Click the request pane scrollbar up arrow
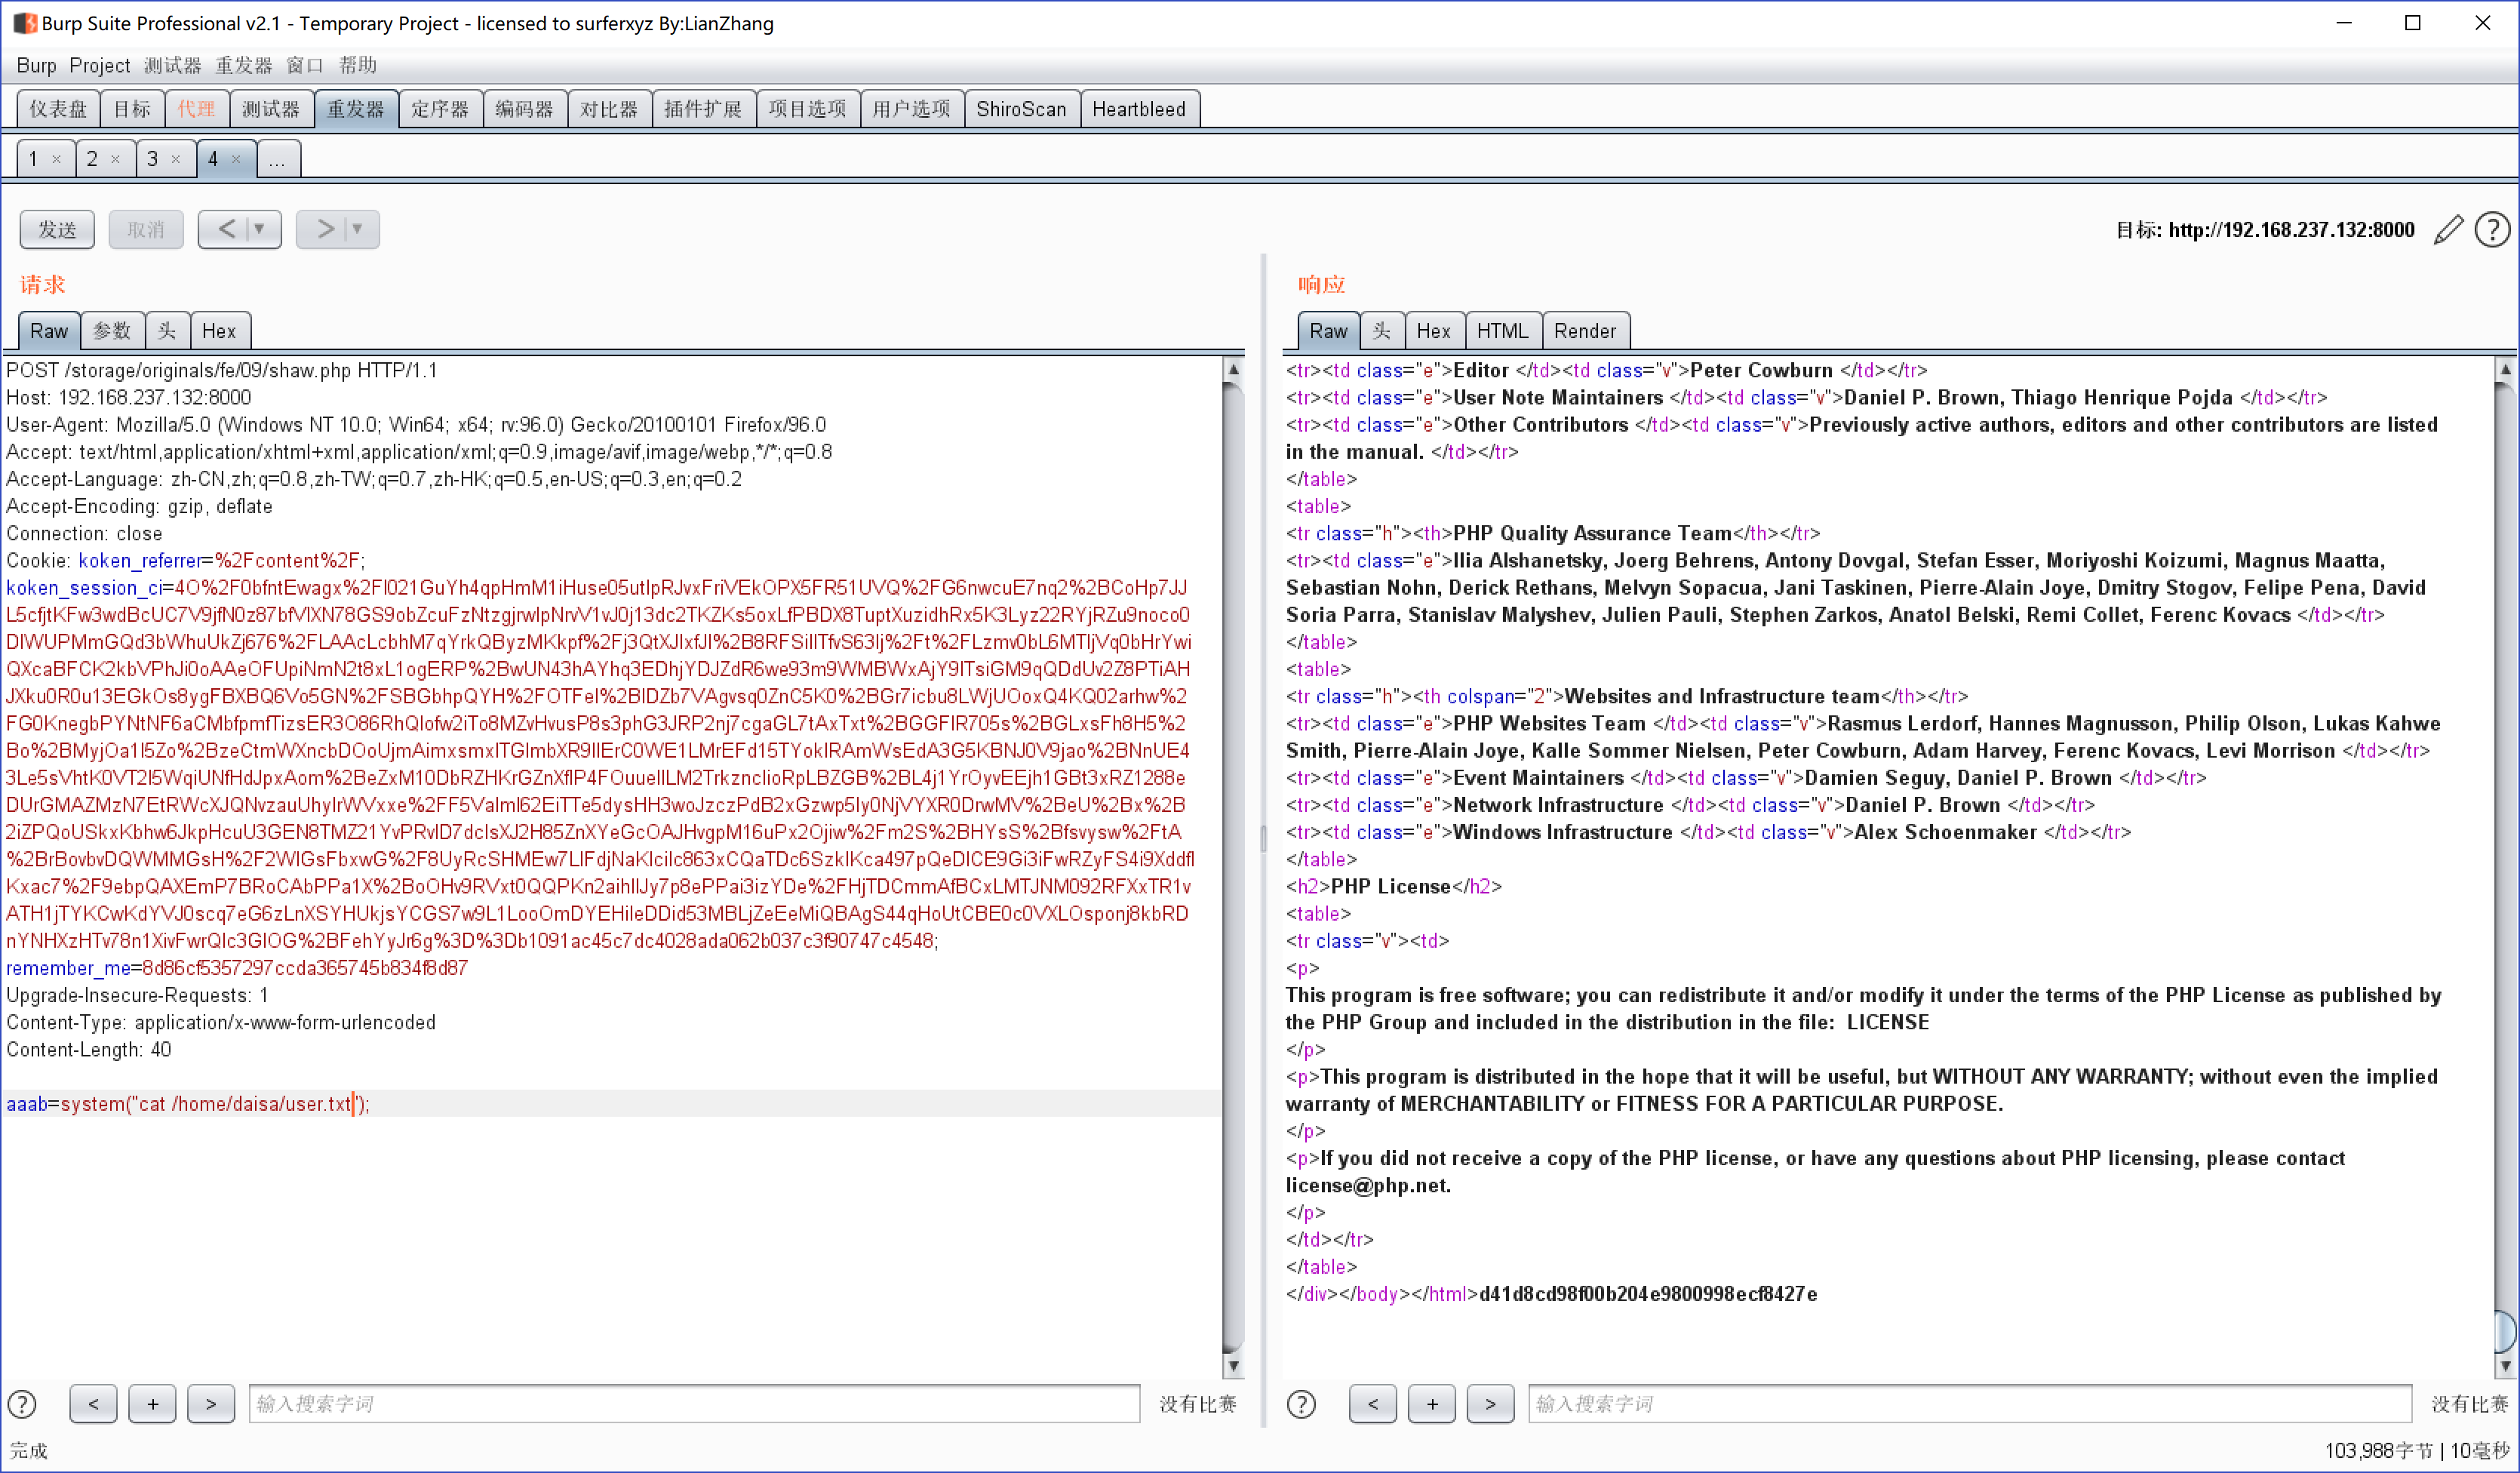Viewport: 2520px width, 1473px height. pyautogui.click(x=1233, y=369)
